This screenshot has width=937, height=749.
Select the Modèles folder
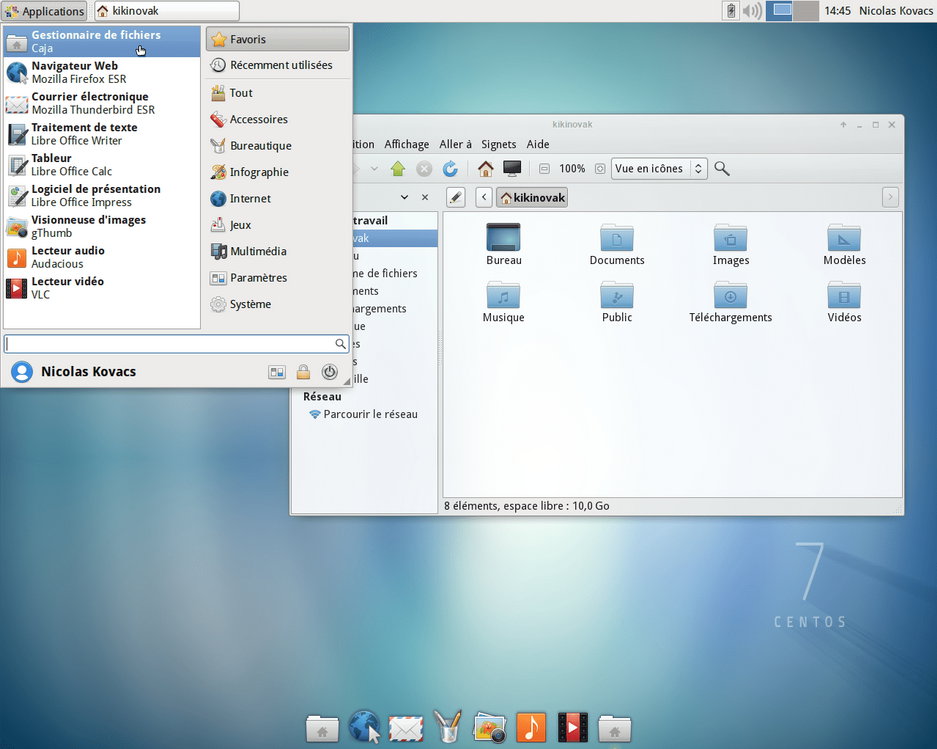pyautogui.click(x=844, y=244)
